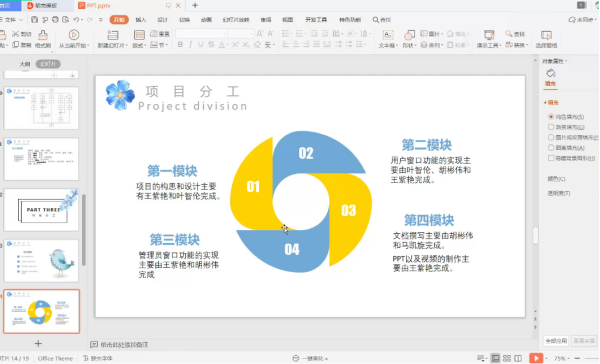
Task: Click the Print Preview icon
Action: pos(66,20)
